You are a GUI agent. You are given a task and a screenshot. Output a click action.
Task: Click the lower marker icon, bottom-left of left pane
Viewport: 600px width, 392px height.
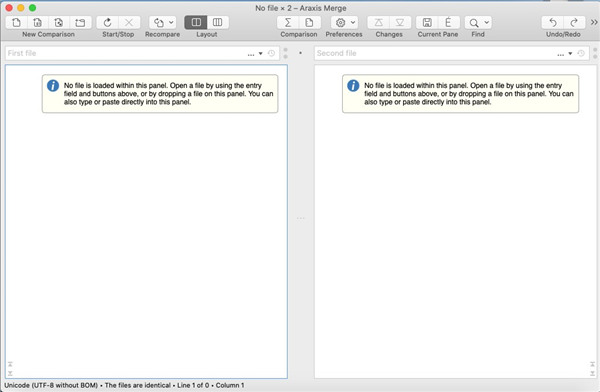(10, 373)
